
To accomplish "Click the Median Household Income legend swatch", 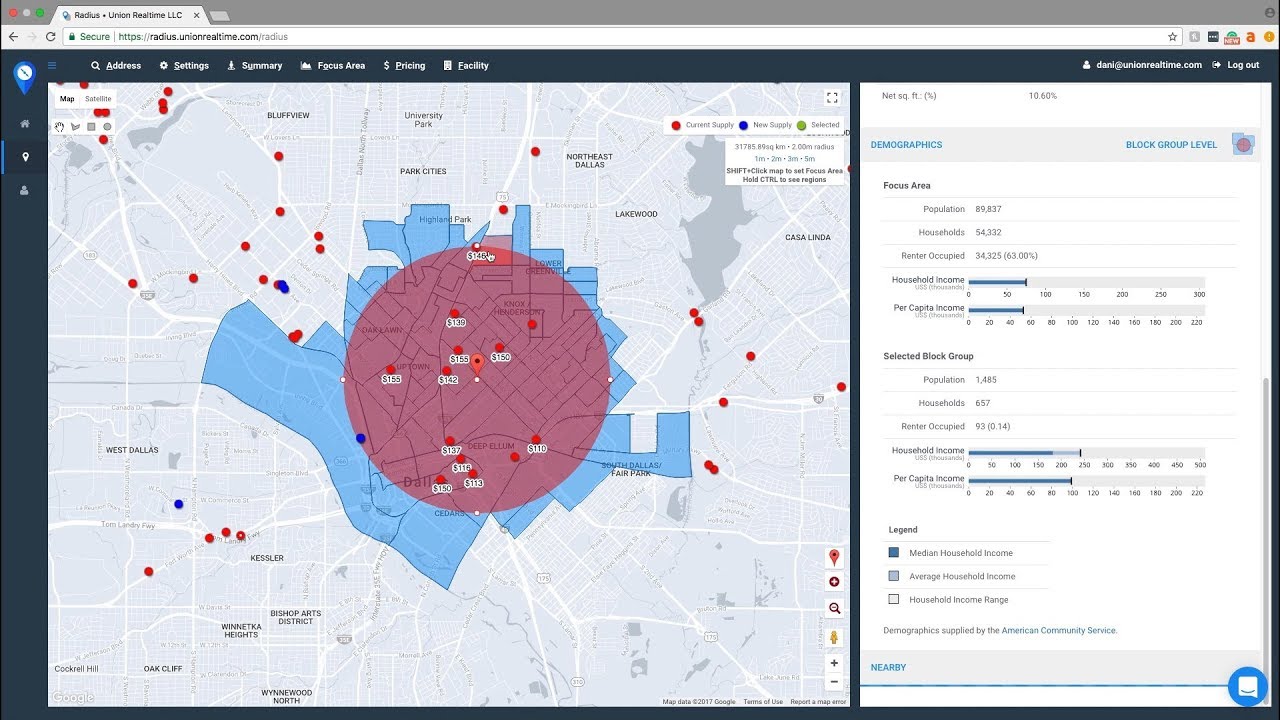I will [x=894, y=553].
